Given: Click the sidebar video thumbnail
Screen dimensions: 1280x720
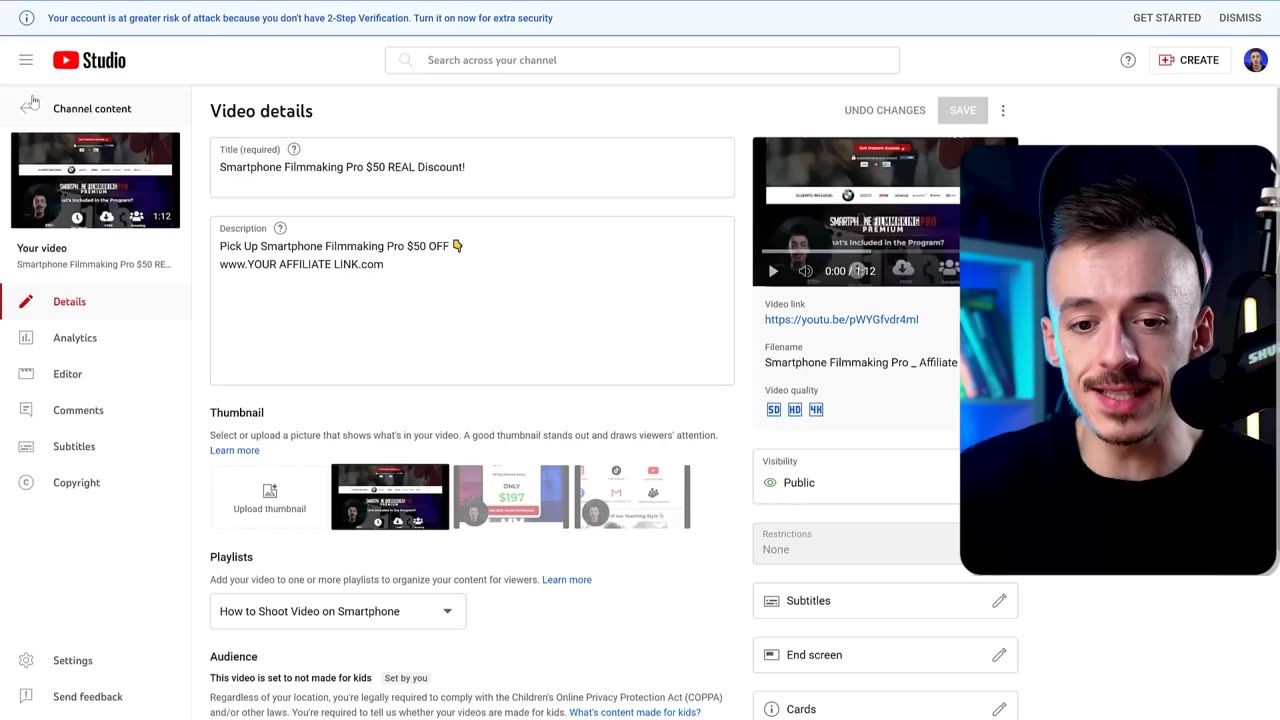Looking at the screenshot, I should [x=96, y=180].
